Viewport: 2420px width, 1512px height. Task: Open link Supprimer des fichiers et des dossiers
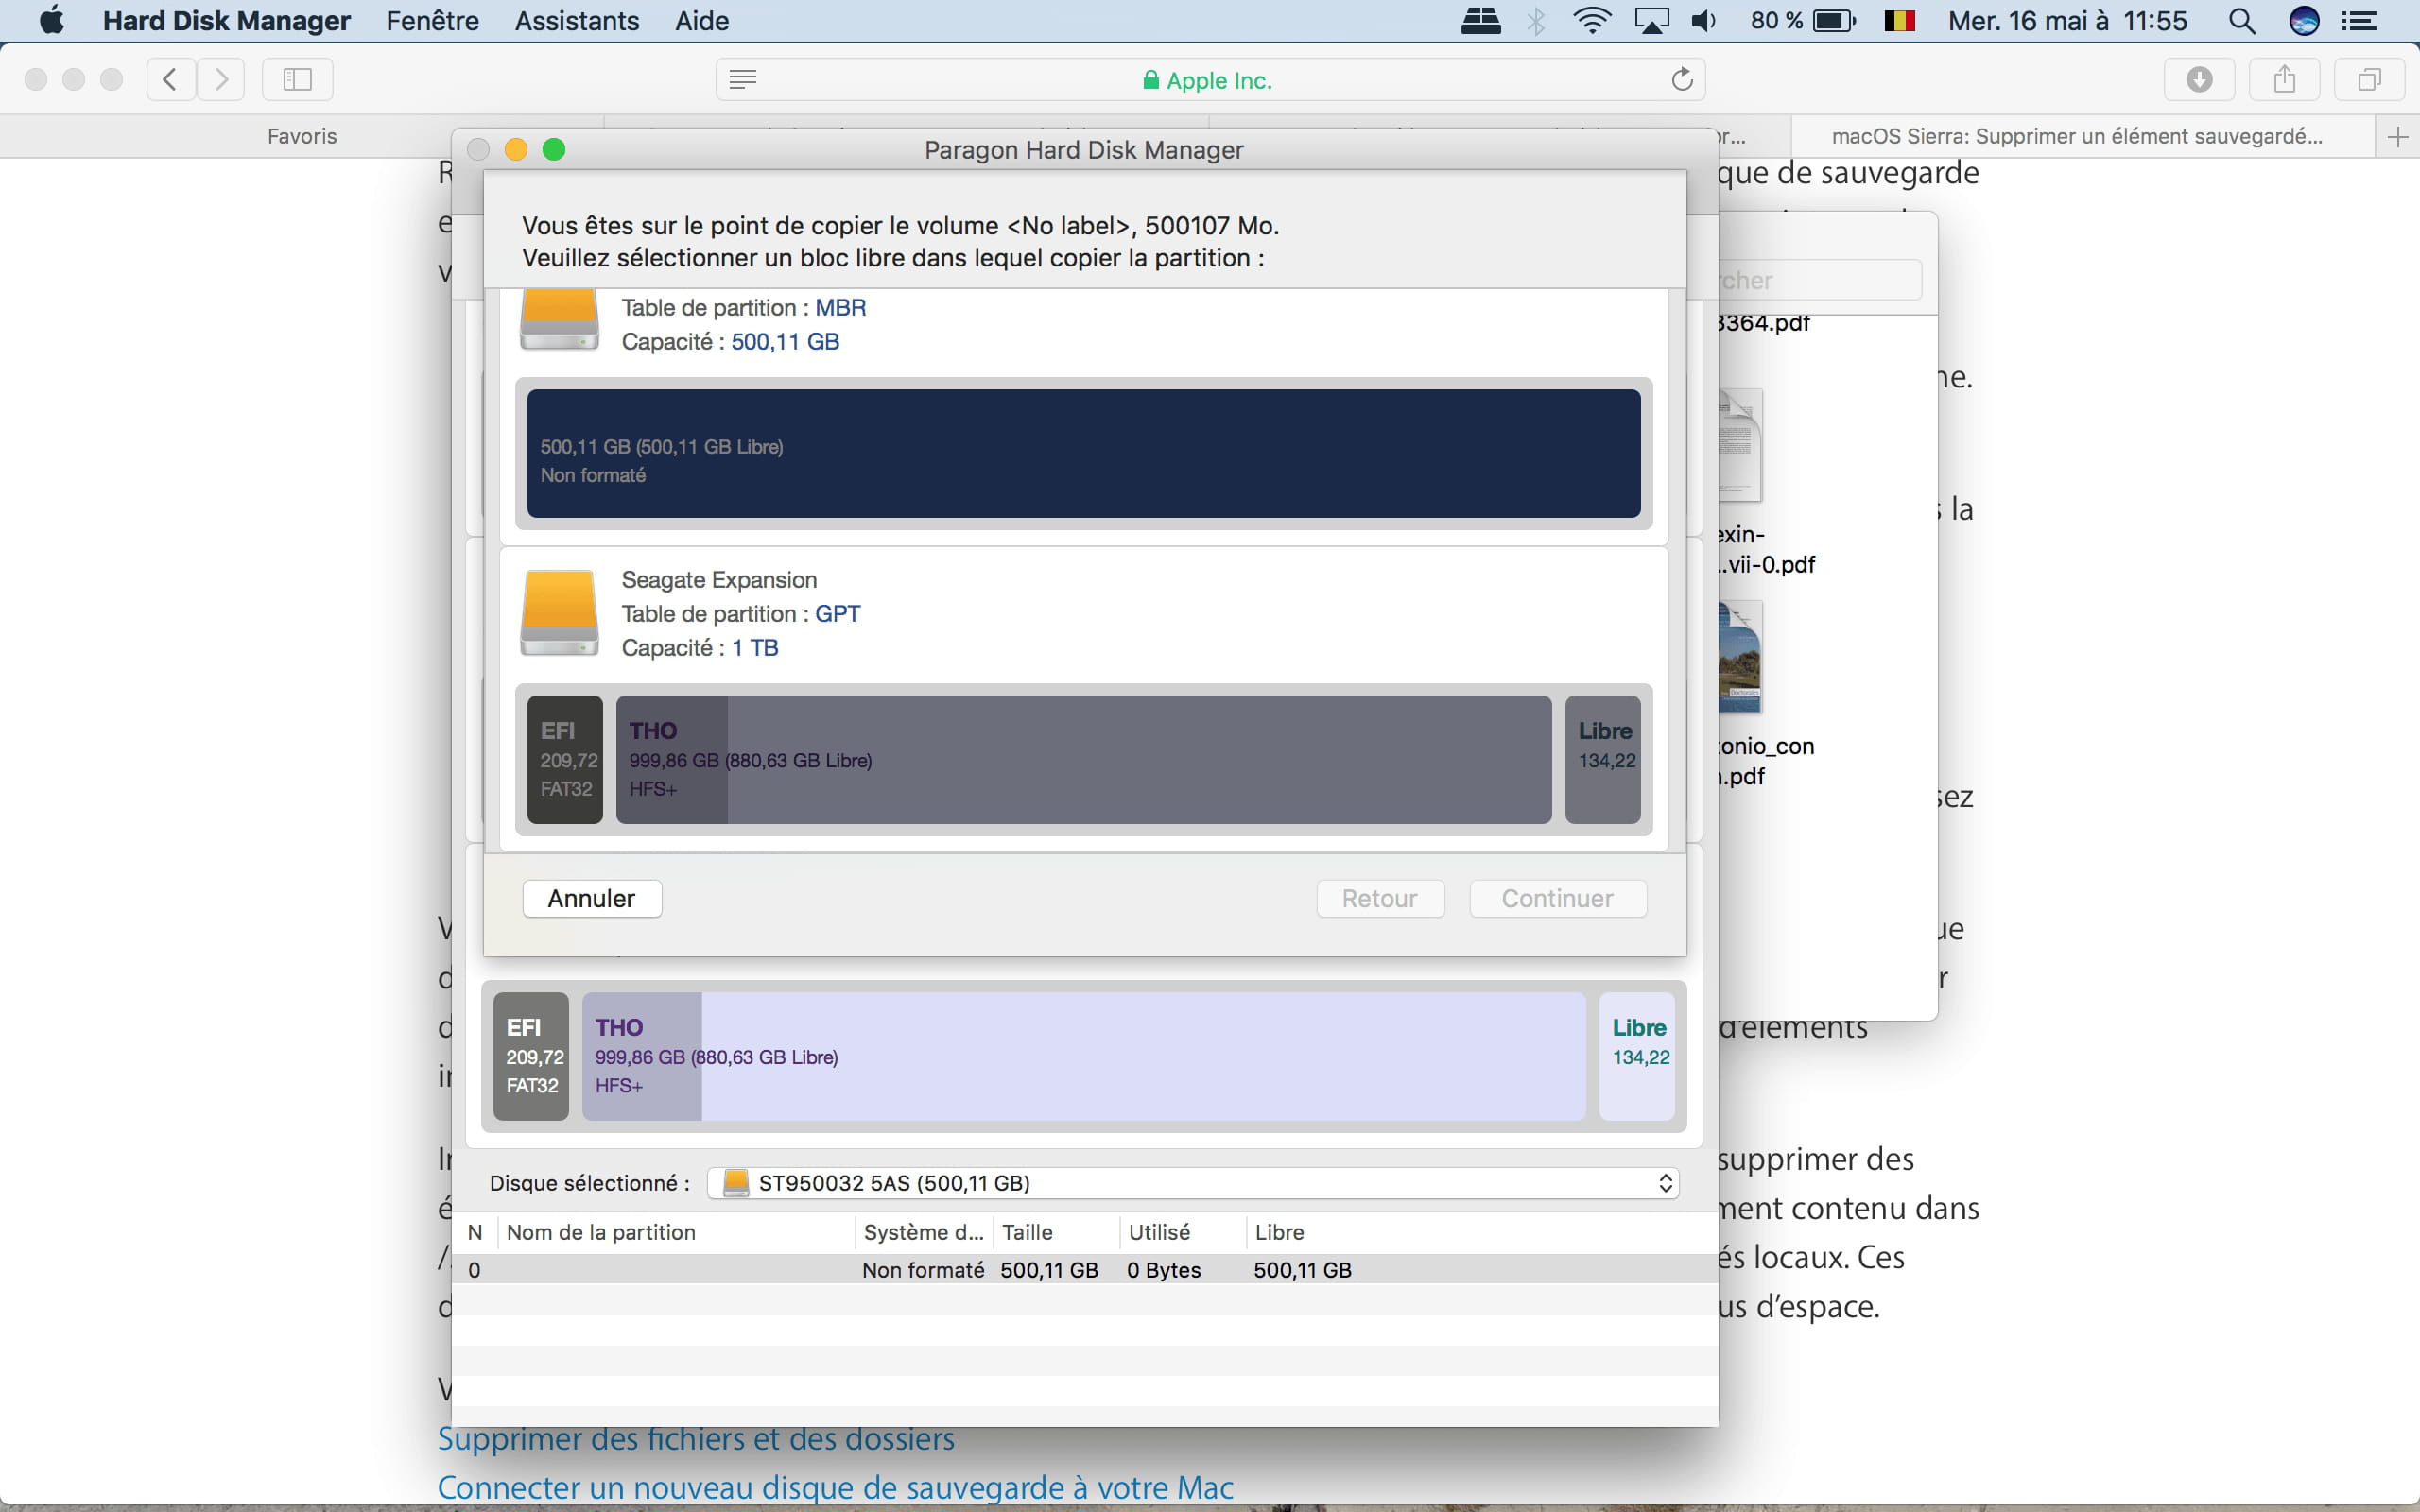[x=696, y=1438]
